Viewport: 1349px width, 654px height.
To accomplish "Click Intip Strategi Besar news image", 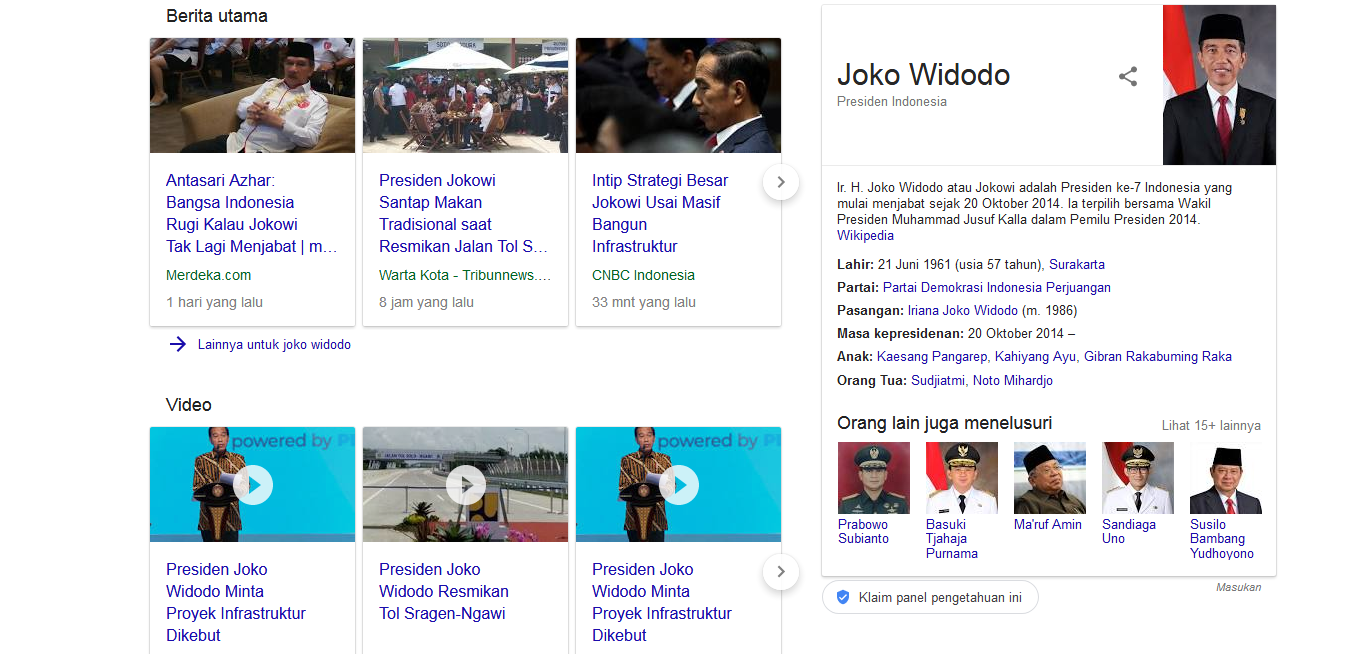I will pyautogui.click(x=679, y=96).
